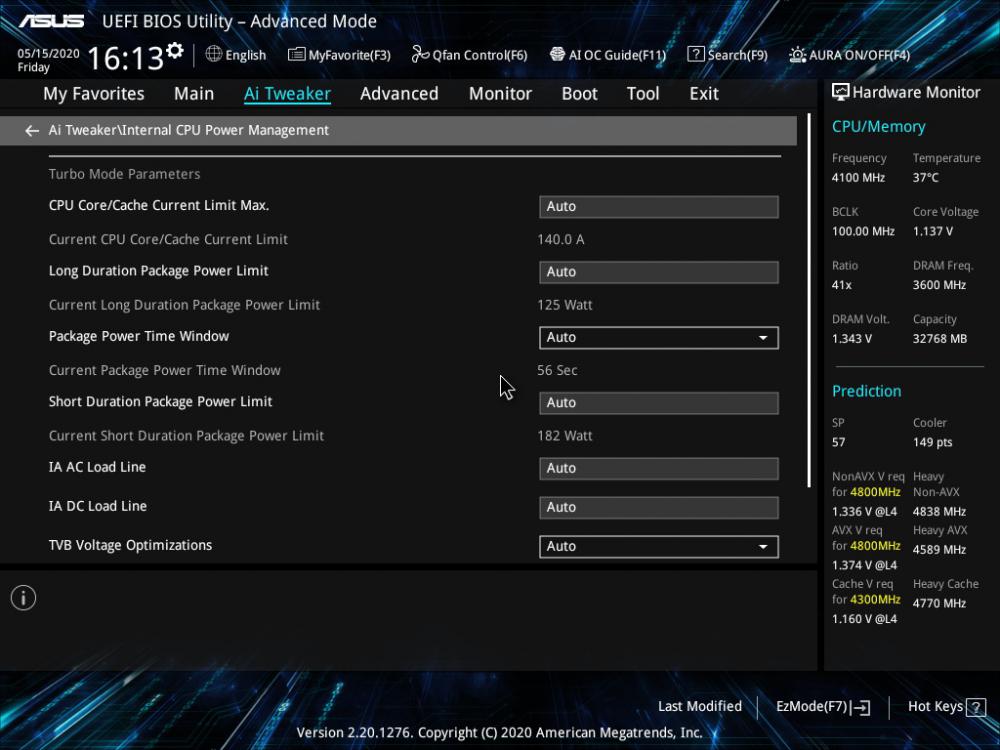Click the Hot Keys question mark icon
Viewport: 1000px width, 750px height.
pos(976,707)
